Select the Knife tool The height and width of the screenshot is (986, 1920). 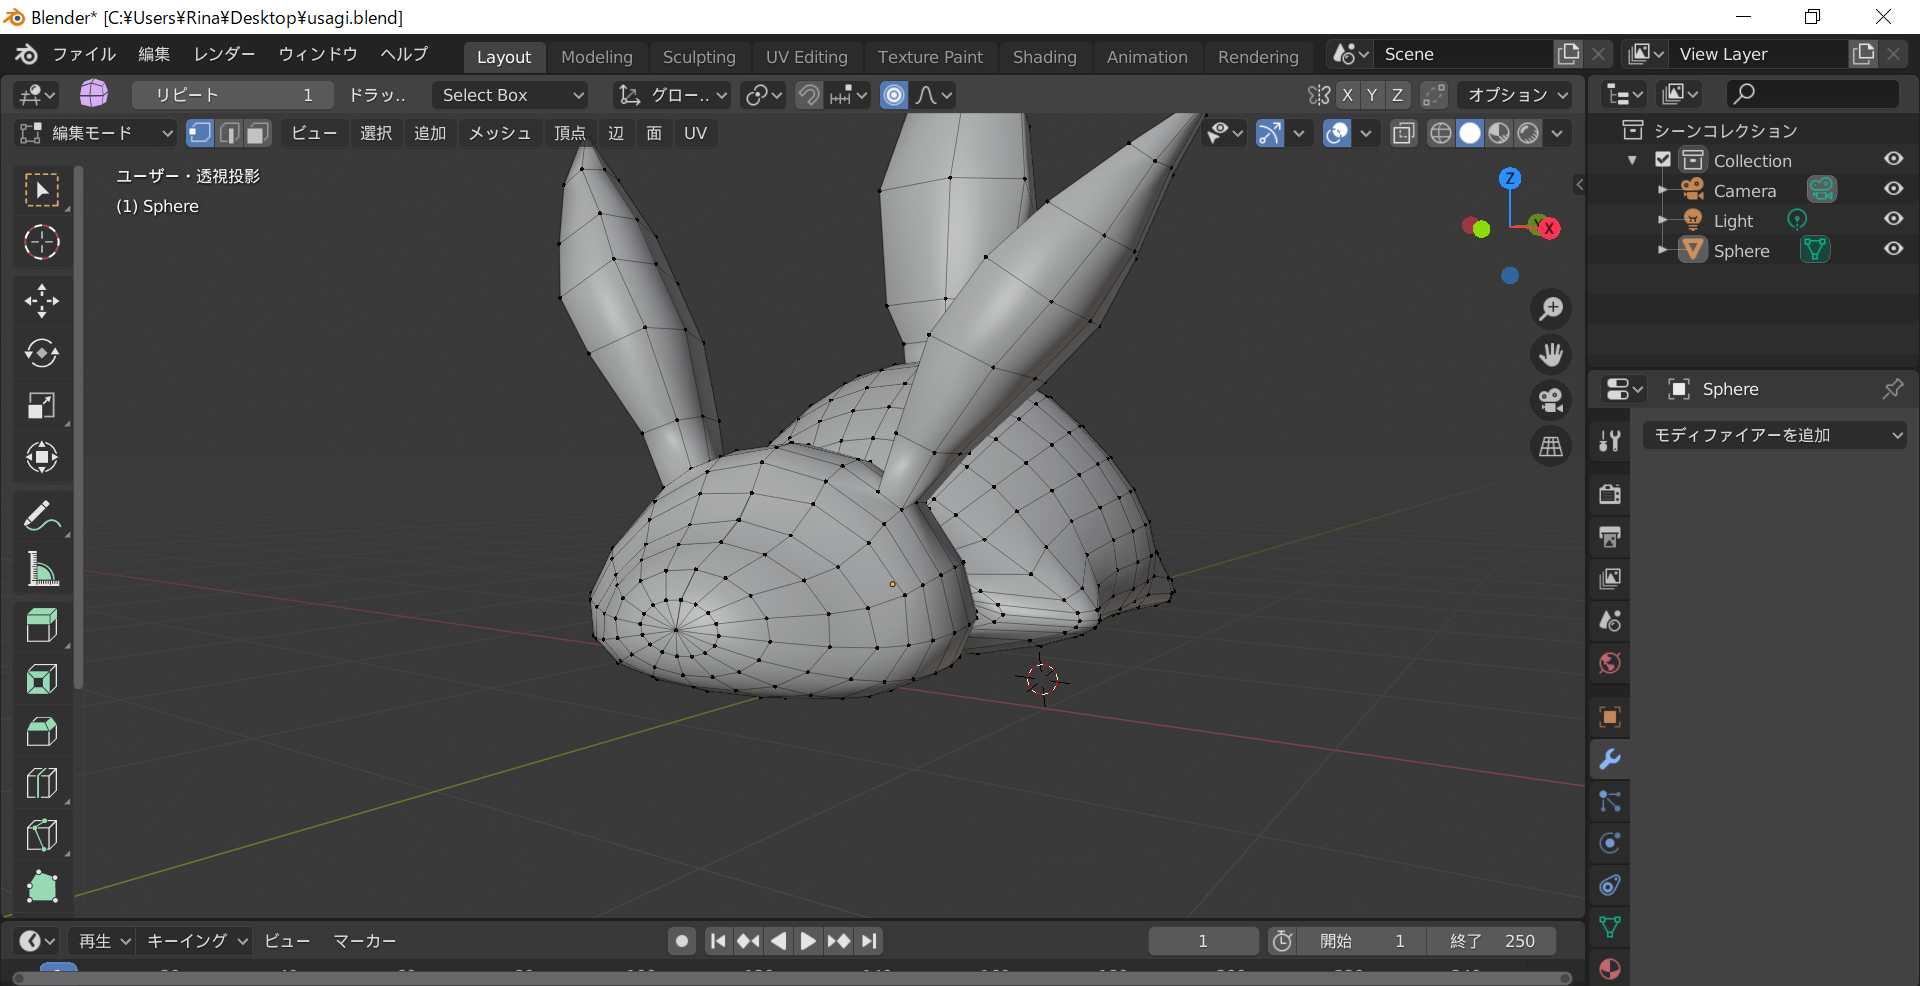[42, 835]
